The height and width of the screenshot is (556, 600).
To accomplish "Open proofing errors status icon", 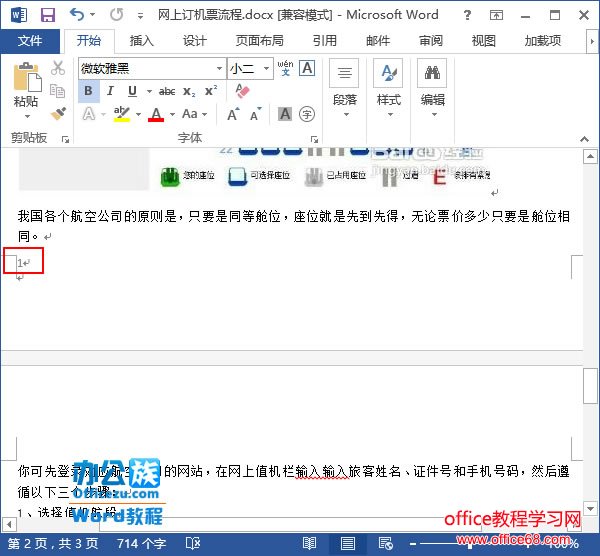I will (x=192, y=543).
